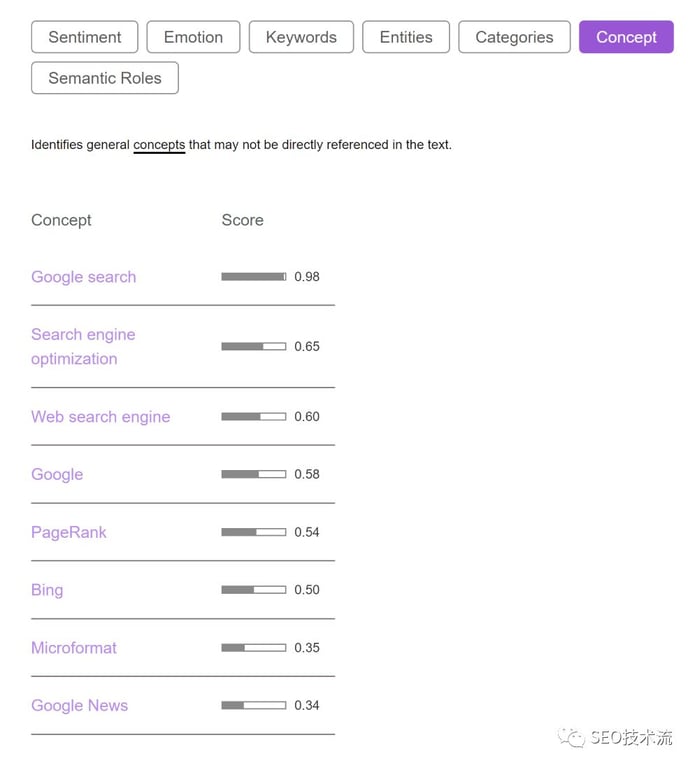Open the Emotion tab
This screenshot has width=695, height=768.
[193, 37]
